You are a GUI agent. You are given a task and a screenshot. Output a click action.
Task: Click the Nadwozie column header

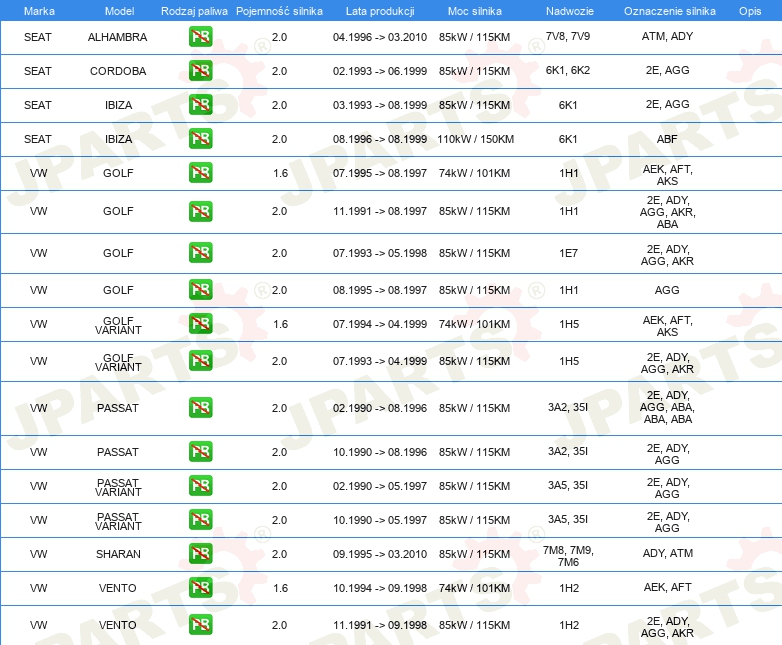(570, 11)
